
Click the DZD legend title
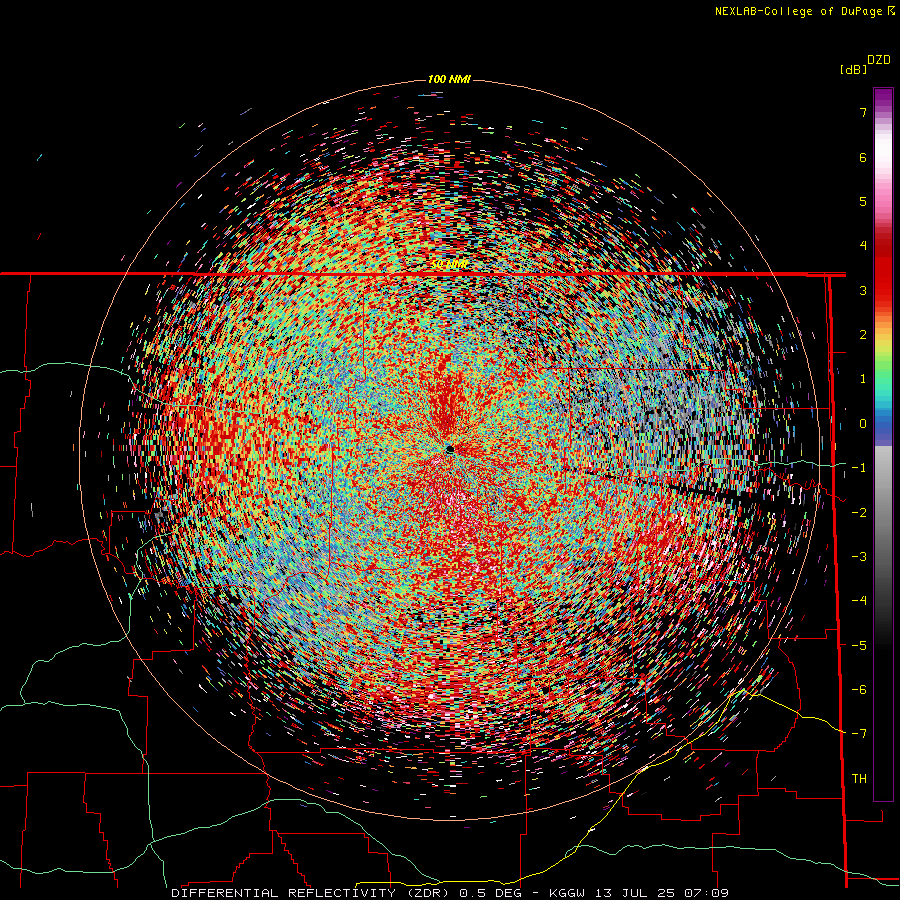[879, 60]
